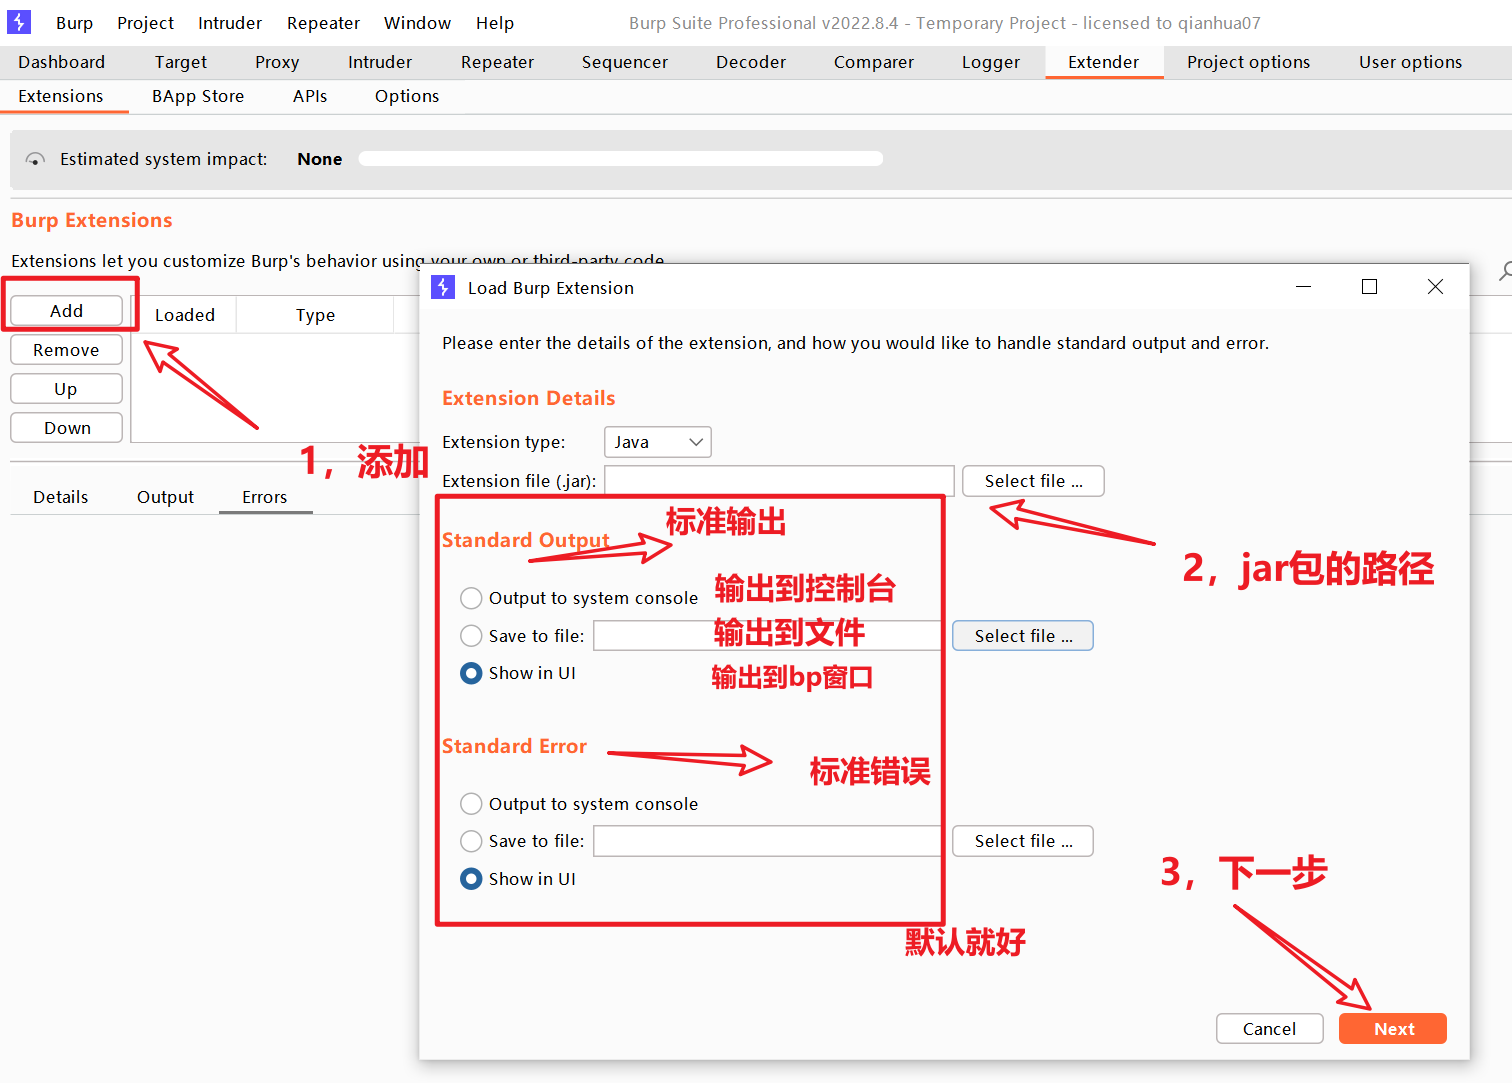1512x1083 pixels.
Task: Click the Burp Suite logo icon in menu bar
Action: [19, 22]
